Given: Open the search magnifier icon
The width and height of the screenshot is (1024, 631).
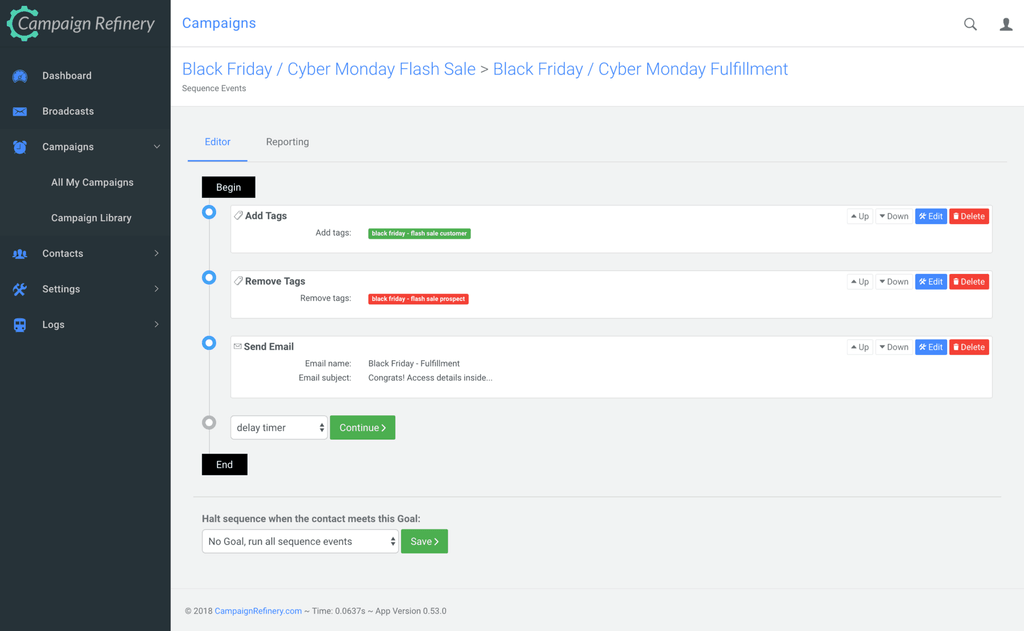Looking at the screenshot, I should (970, 24).
